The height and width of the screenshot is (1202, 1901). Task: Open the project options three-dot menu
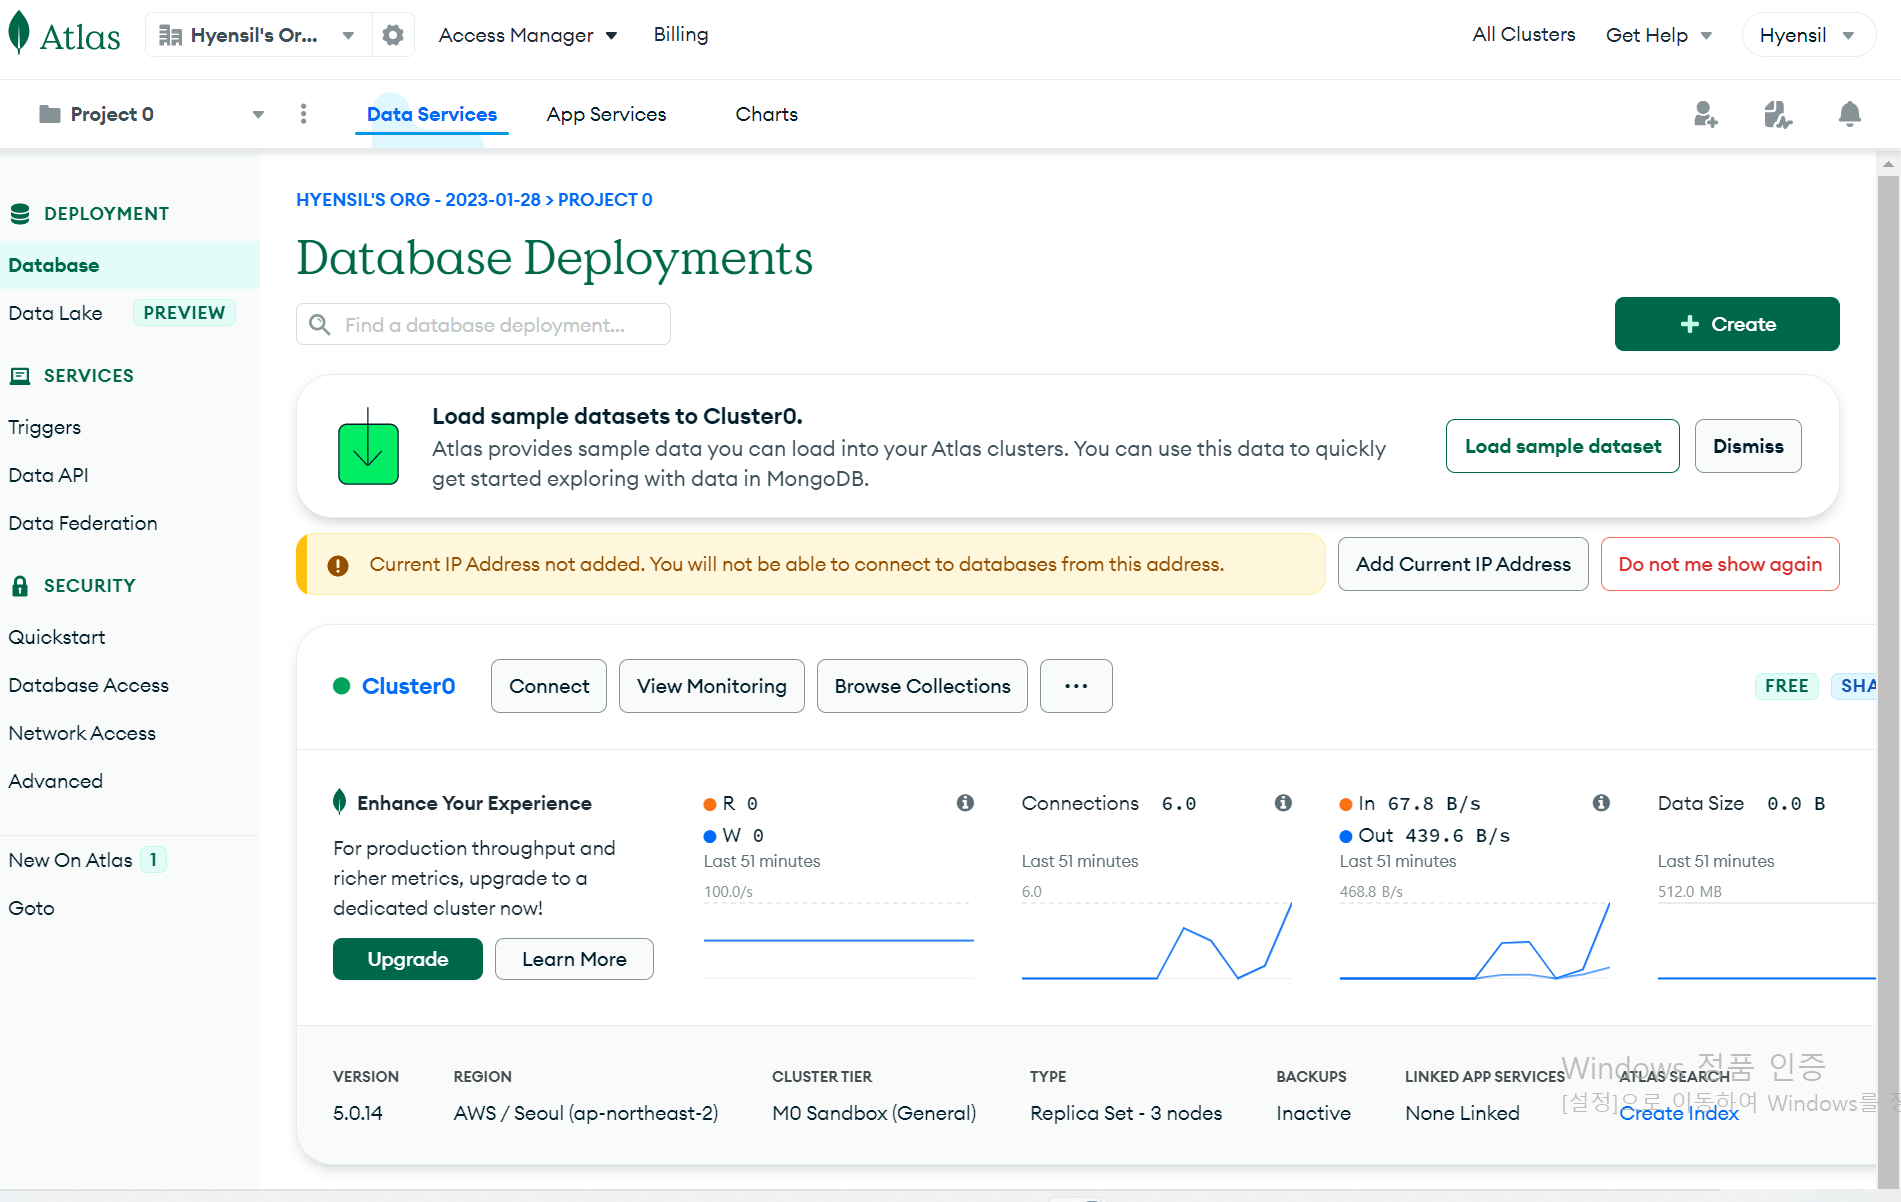(x=304, y=114)
